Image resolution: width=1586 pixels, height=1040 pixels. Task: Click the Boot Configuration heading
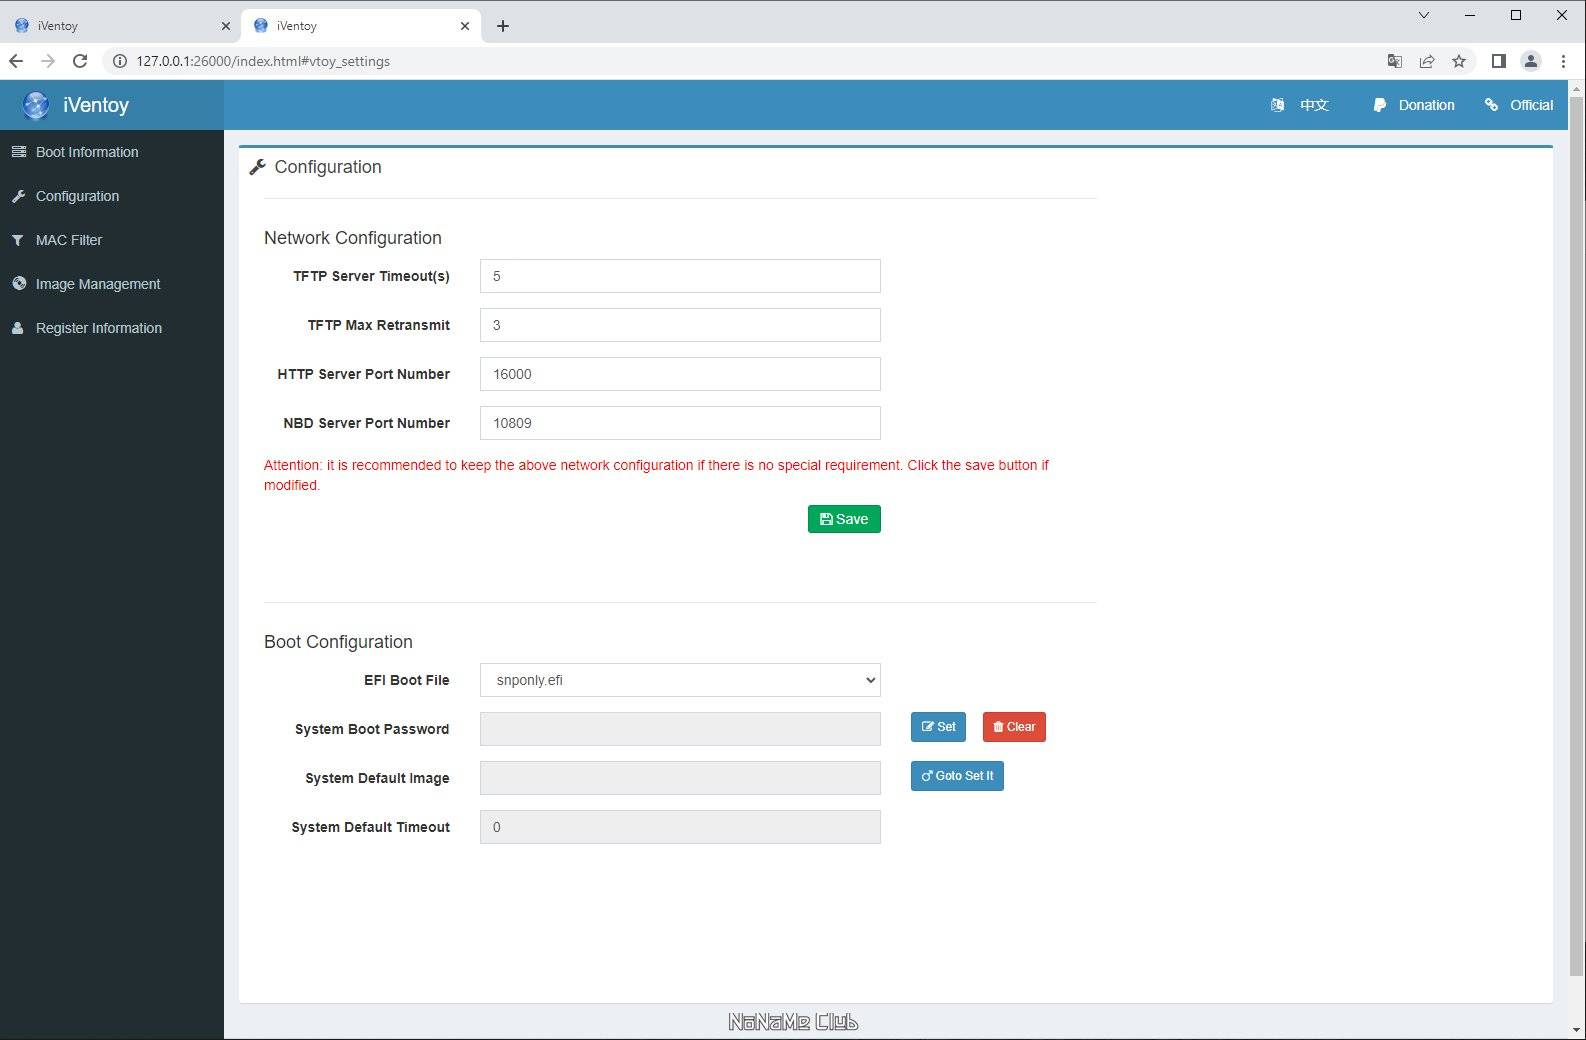[x=338, y=642]
